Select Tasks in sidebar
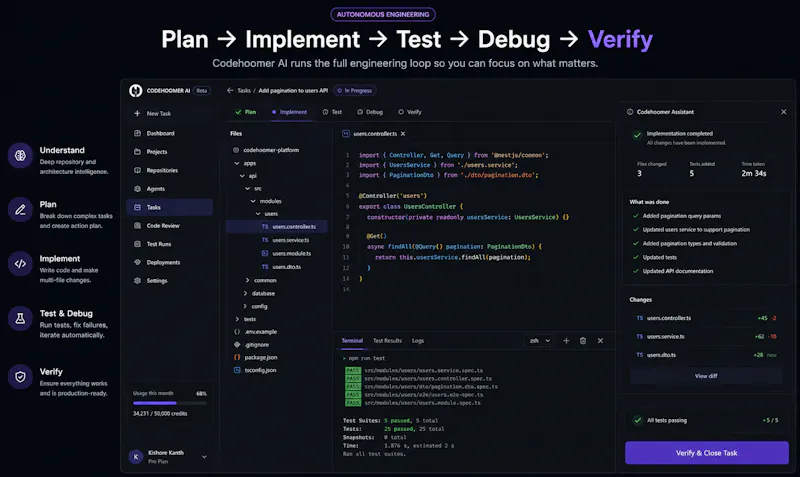Viewport: 800px width, 477px height. click(169, 207)
